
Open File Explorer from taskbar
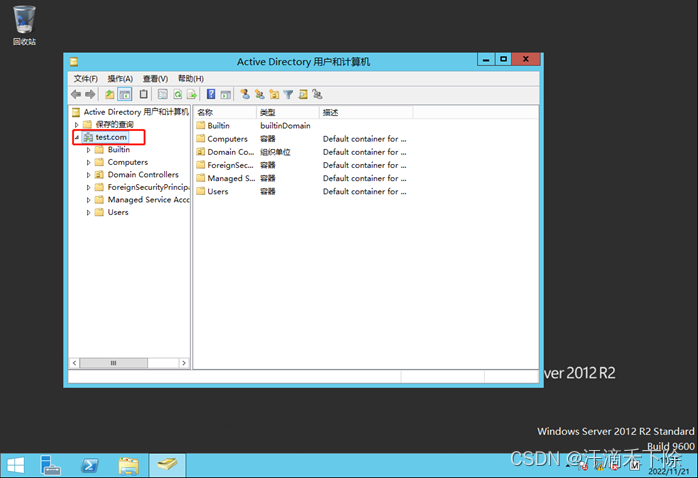(129, 466)
